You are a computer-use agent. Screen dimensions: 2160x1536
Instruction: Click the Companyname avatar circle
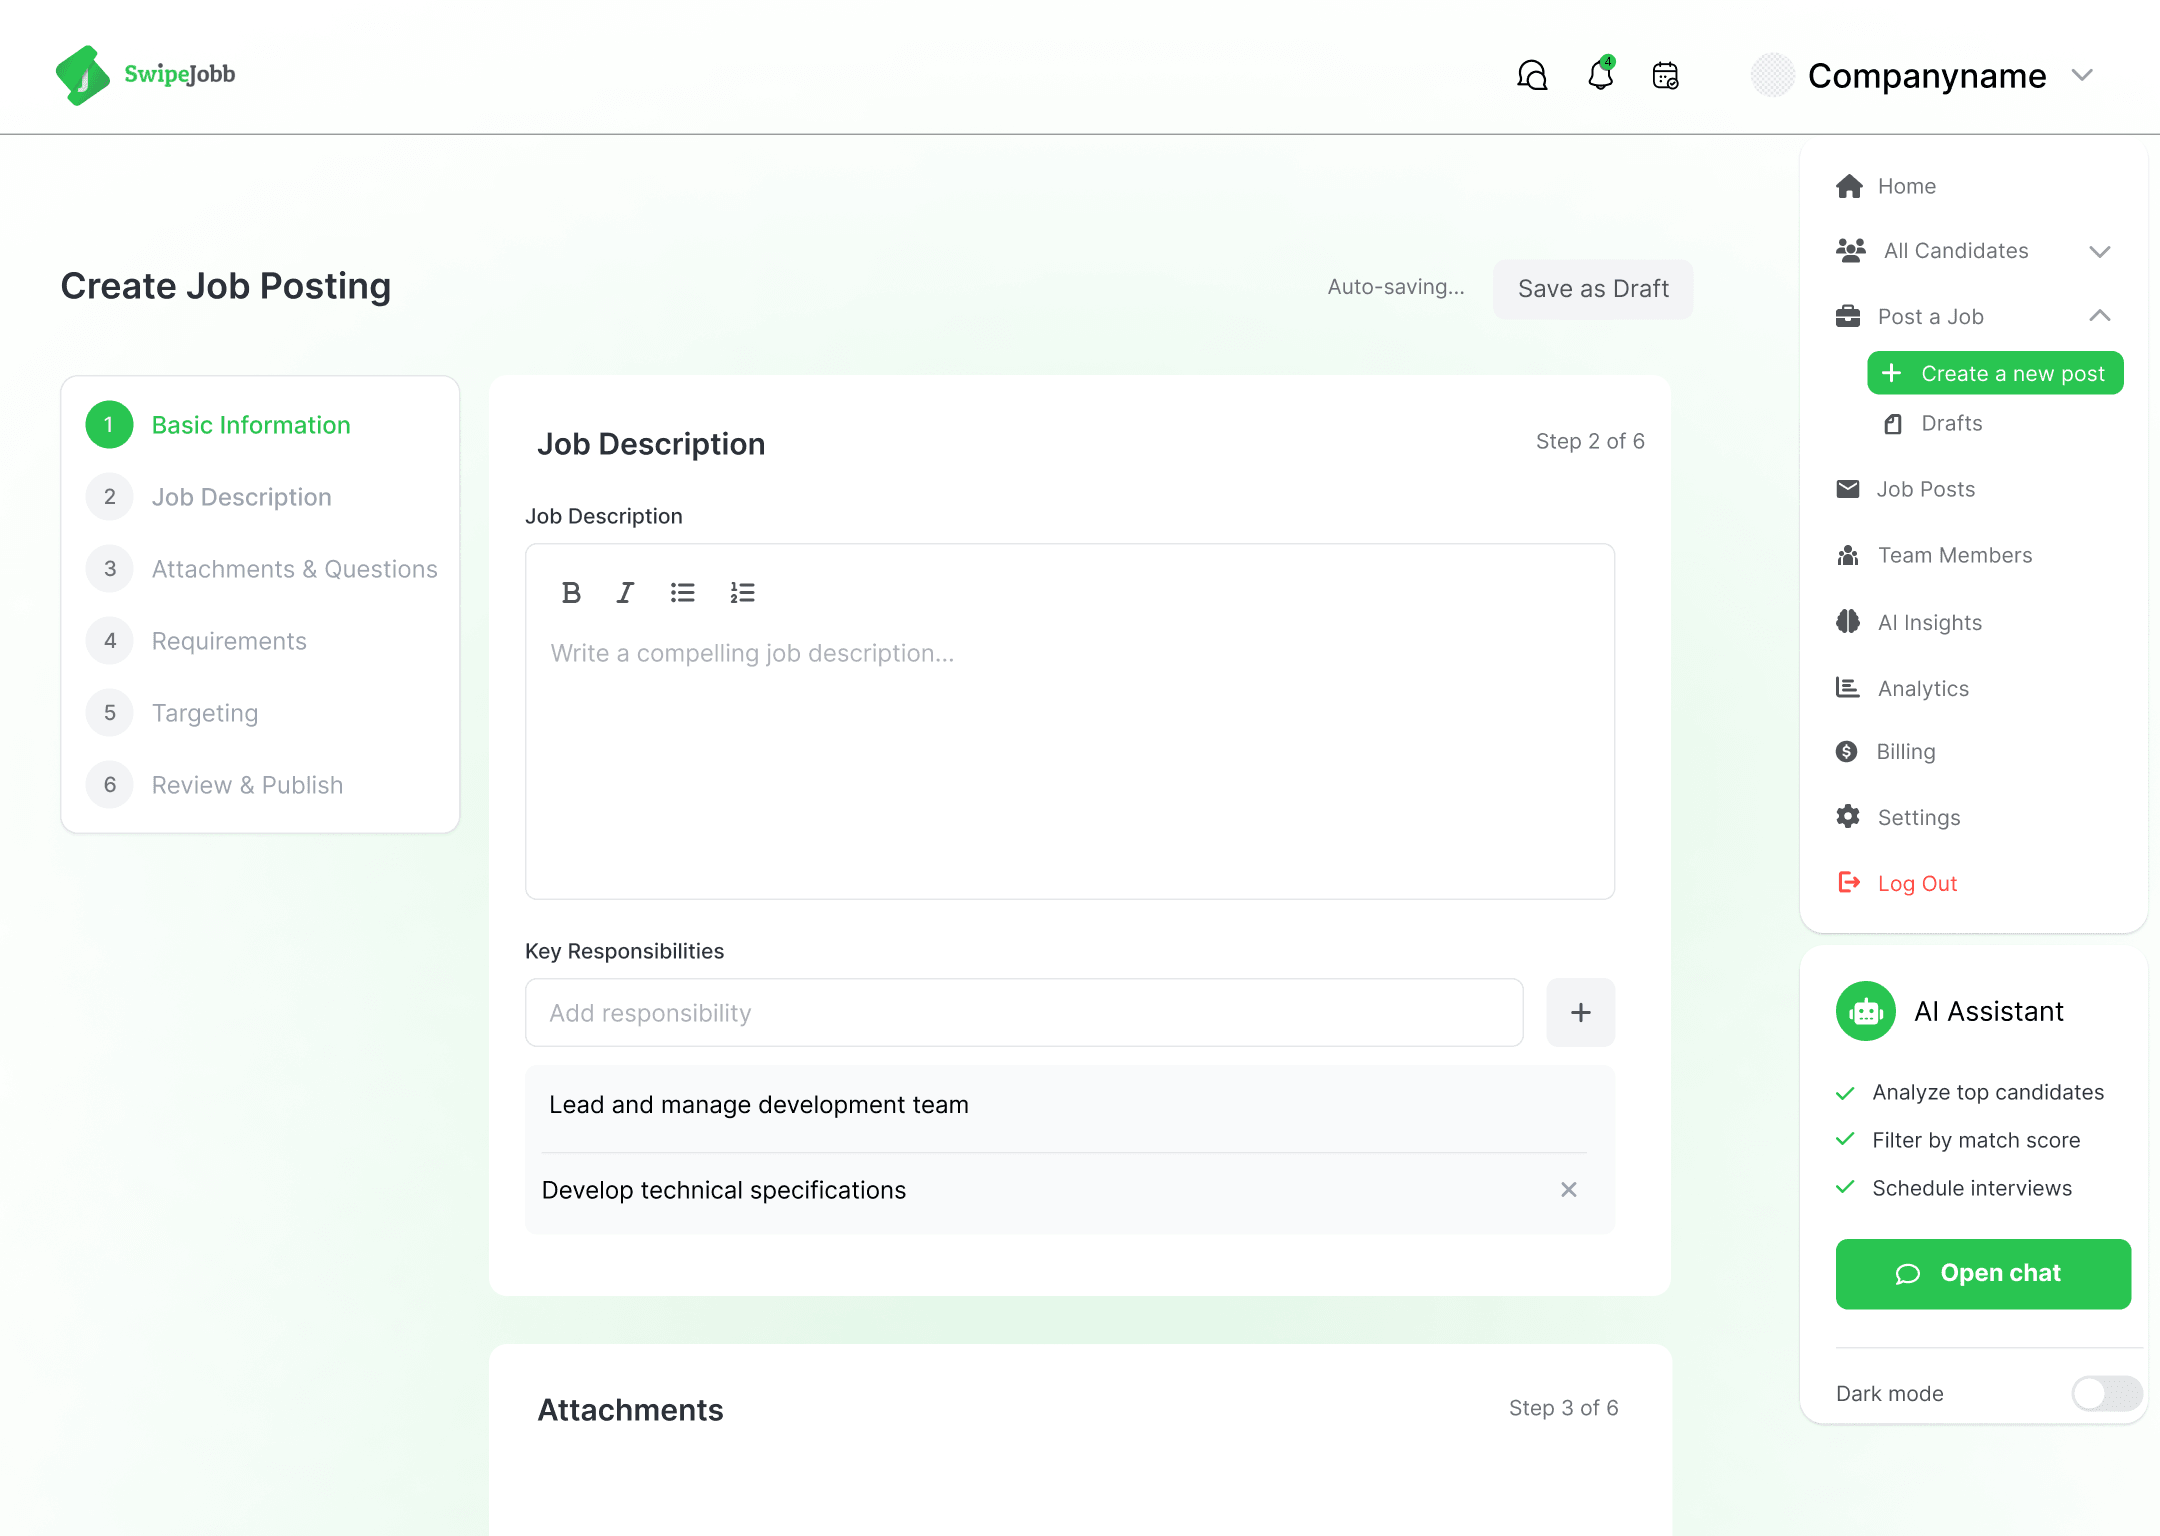click(x=1773, y=75)
